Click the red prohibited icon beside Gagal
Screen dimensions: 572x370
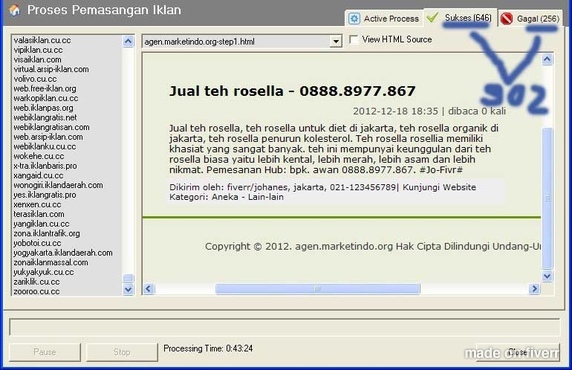(x=507, y=18)
